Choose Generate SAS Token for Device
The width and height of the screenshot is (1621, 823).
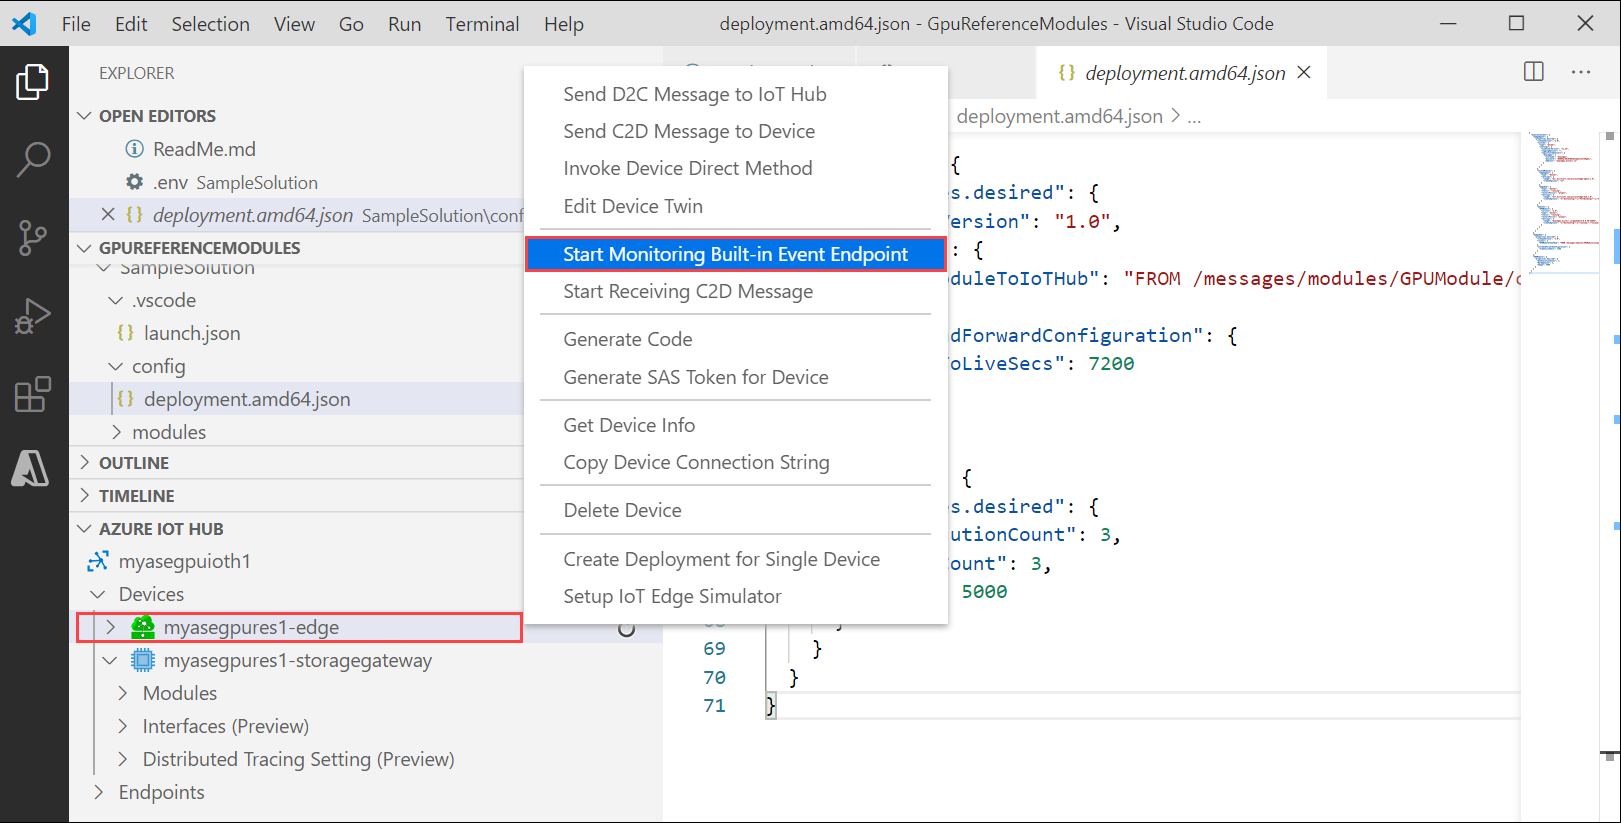(695, 377)
